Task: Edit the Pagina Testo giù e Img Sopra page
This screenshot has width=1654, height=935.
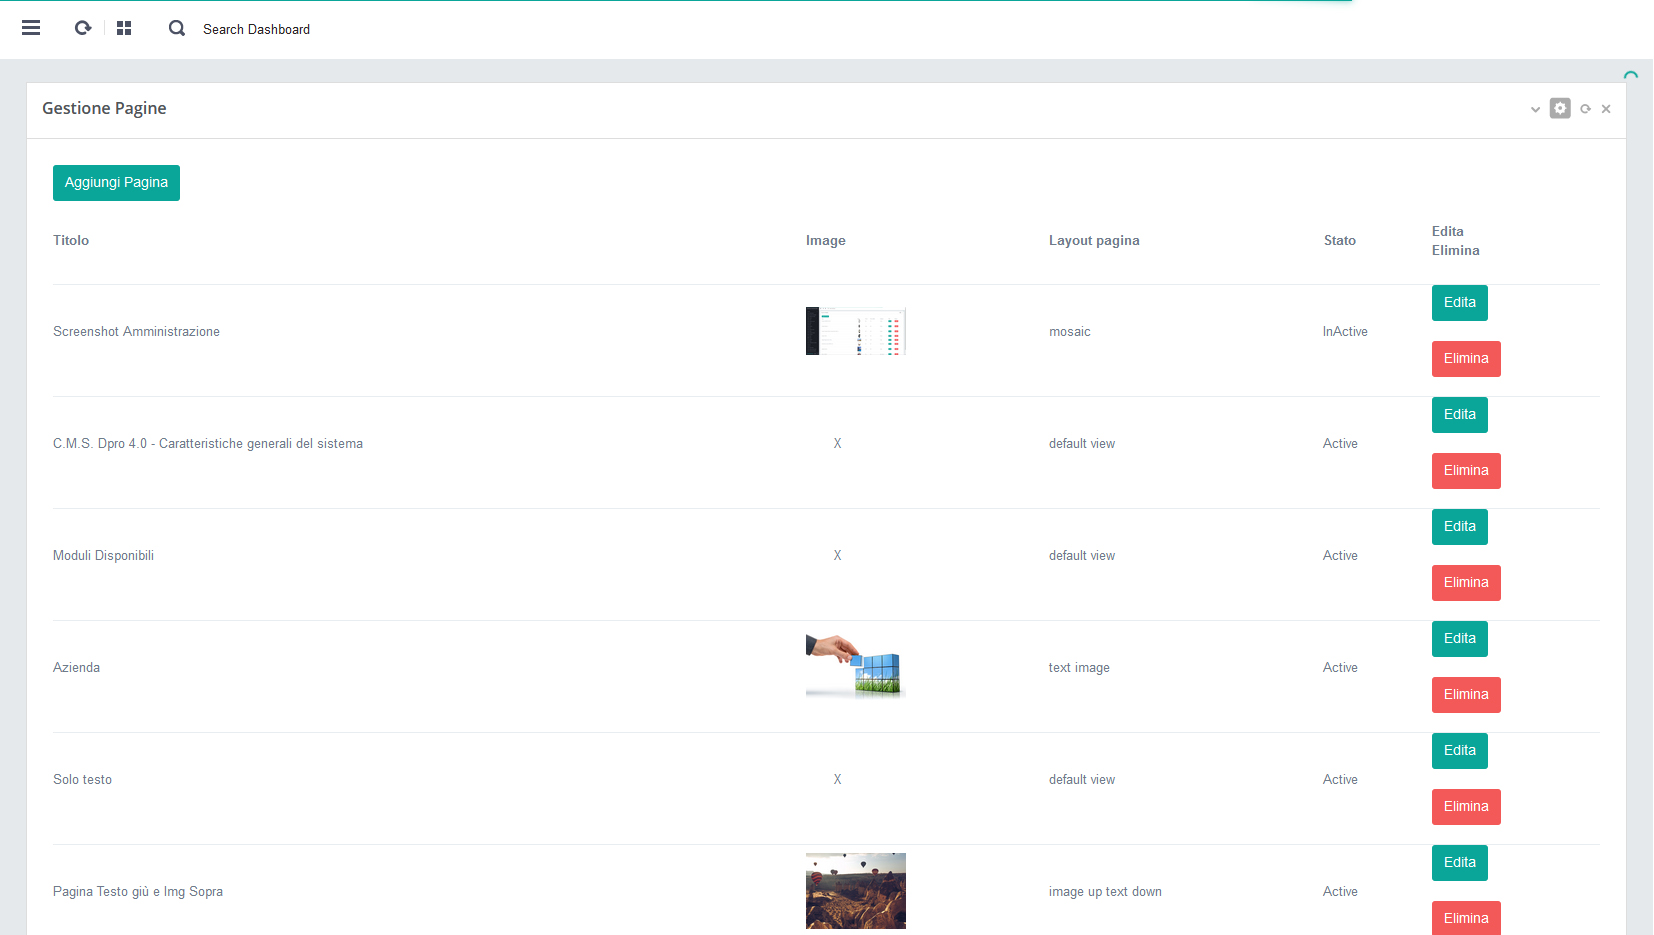Action: (x=1459, y=863)
